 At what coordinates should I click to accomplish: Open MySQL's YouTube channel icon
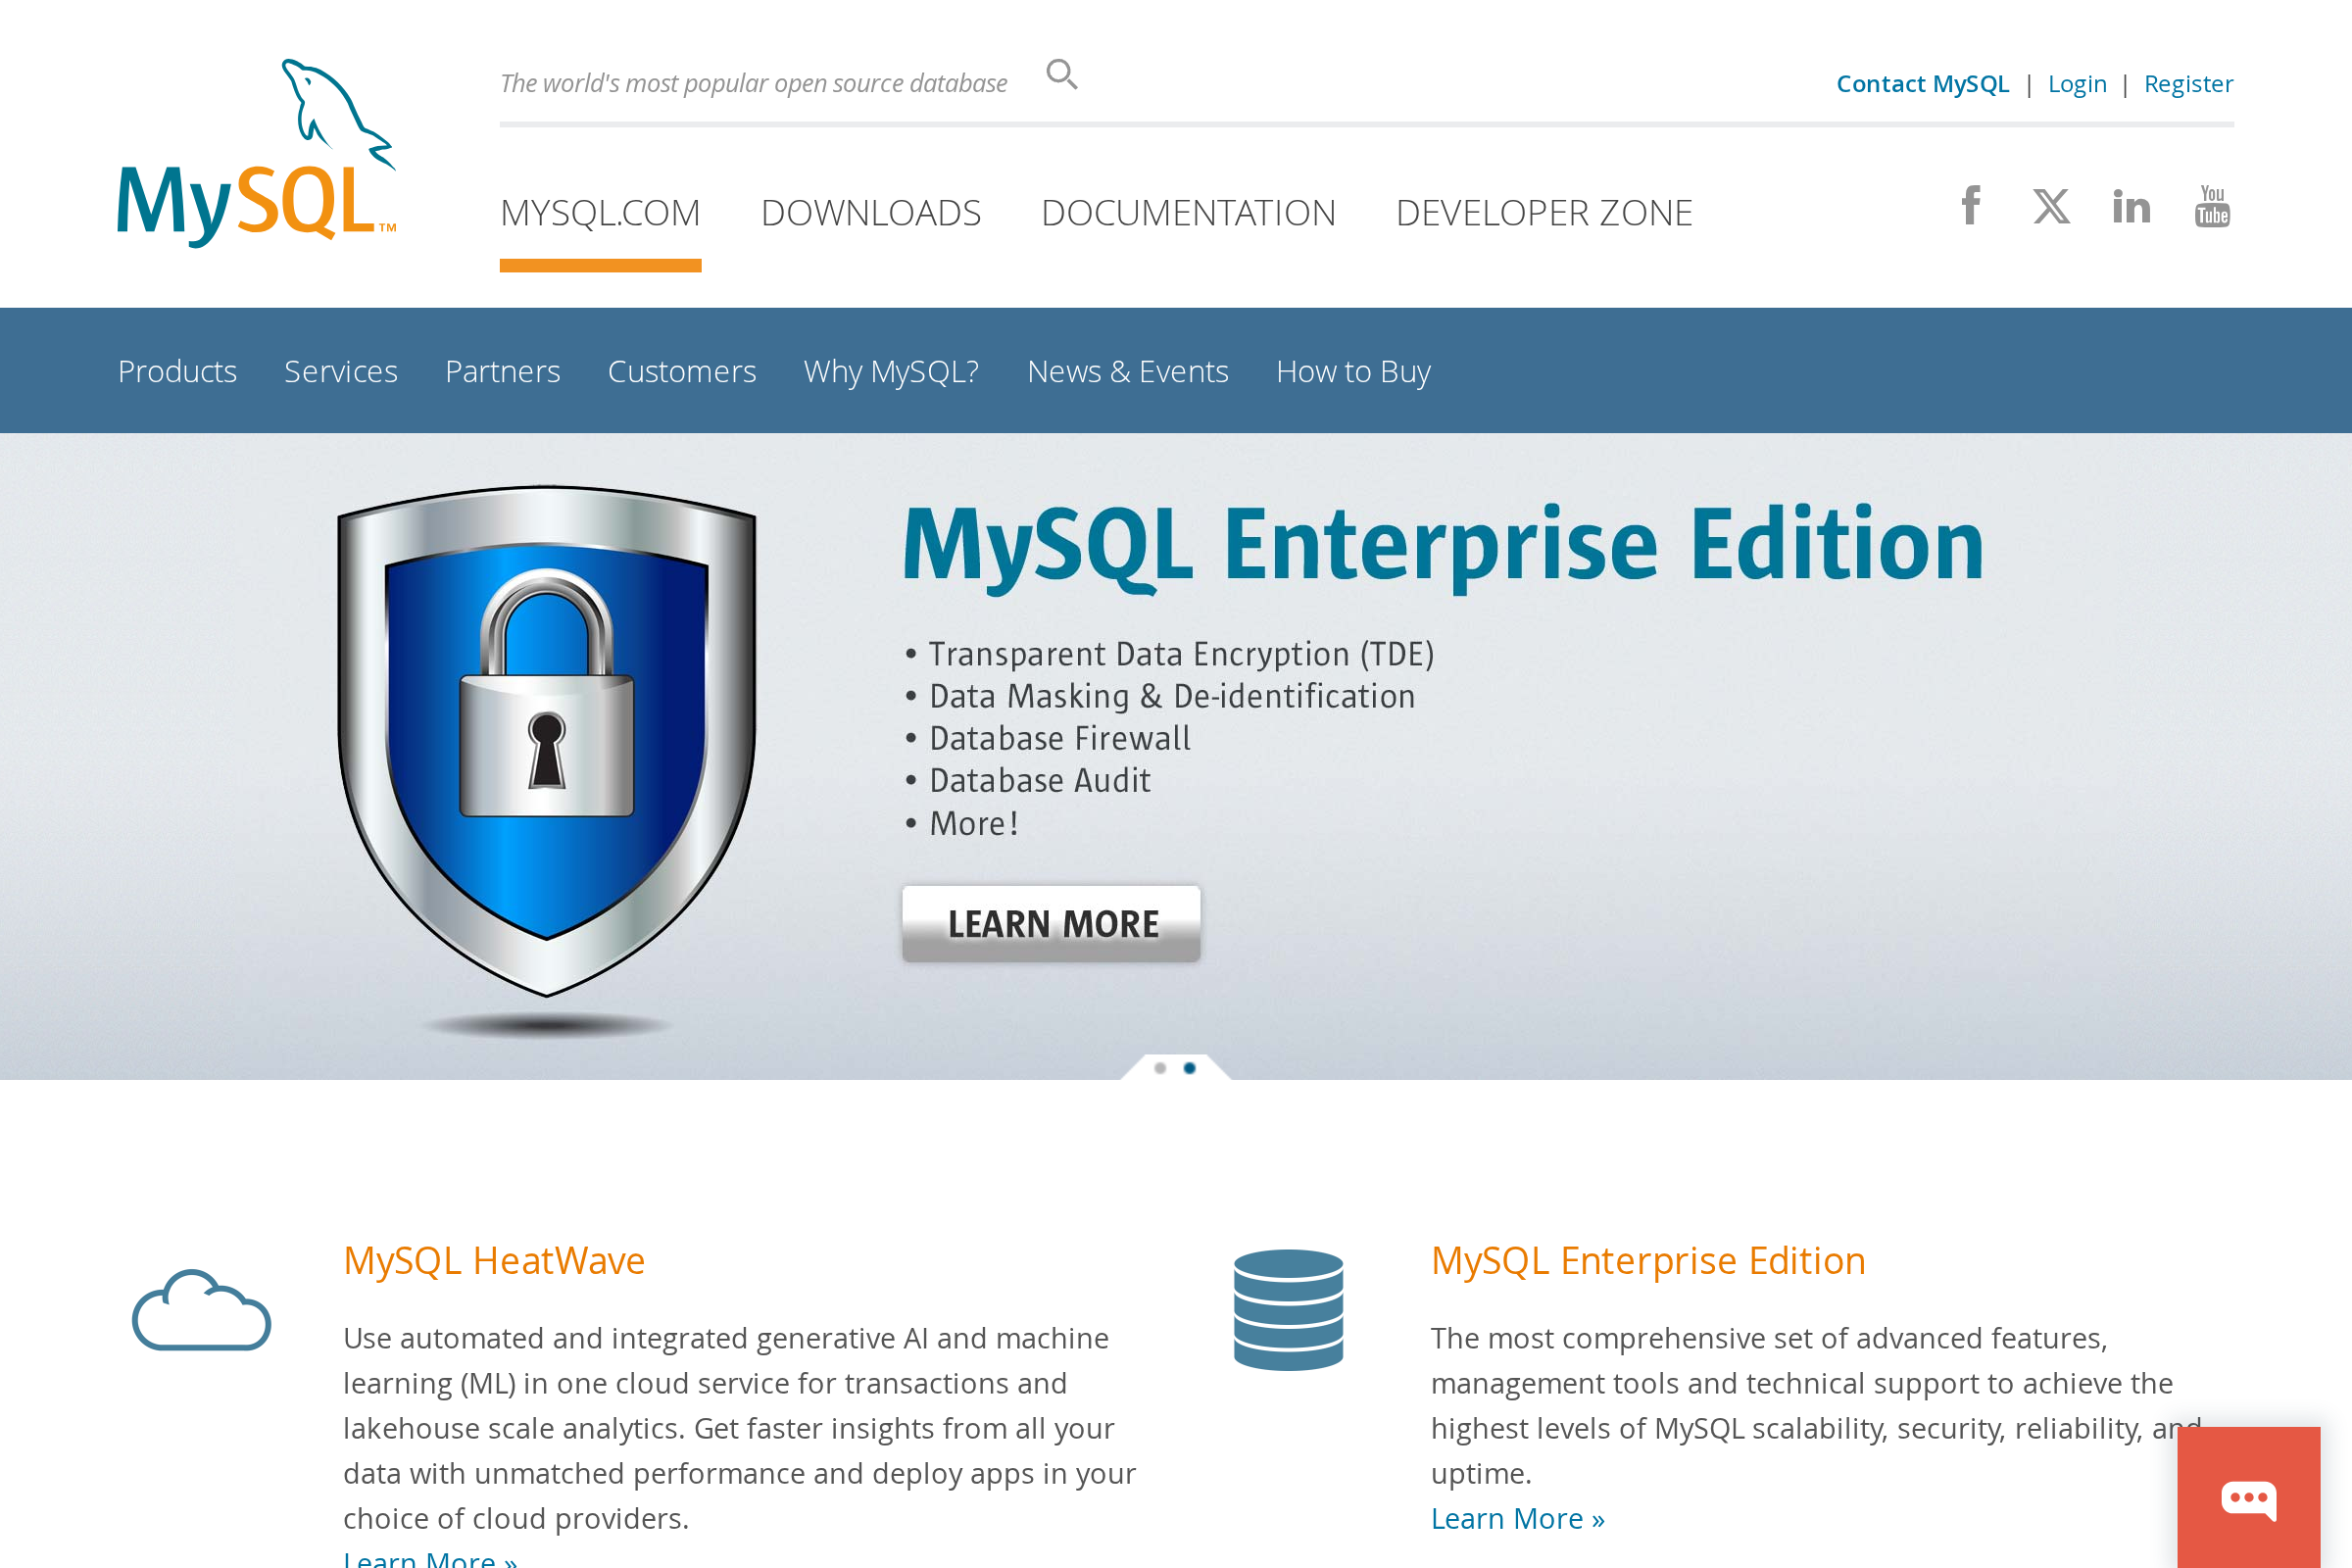point(2211,205)
